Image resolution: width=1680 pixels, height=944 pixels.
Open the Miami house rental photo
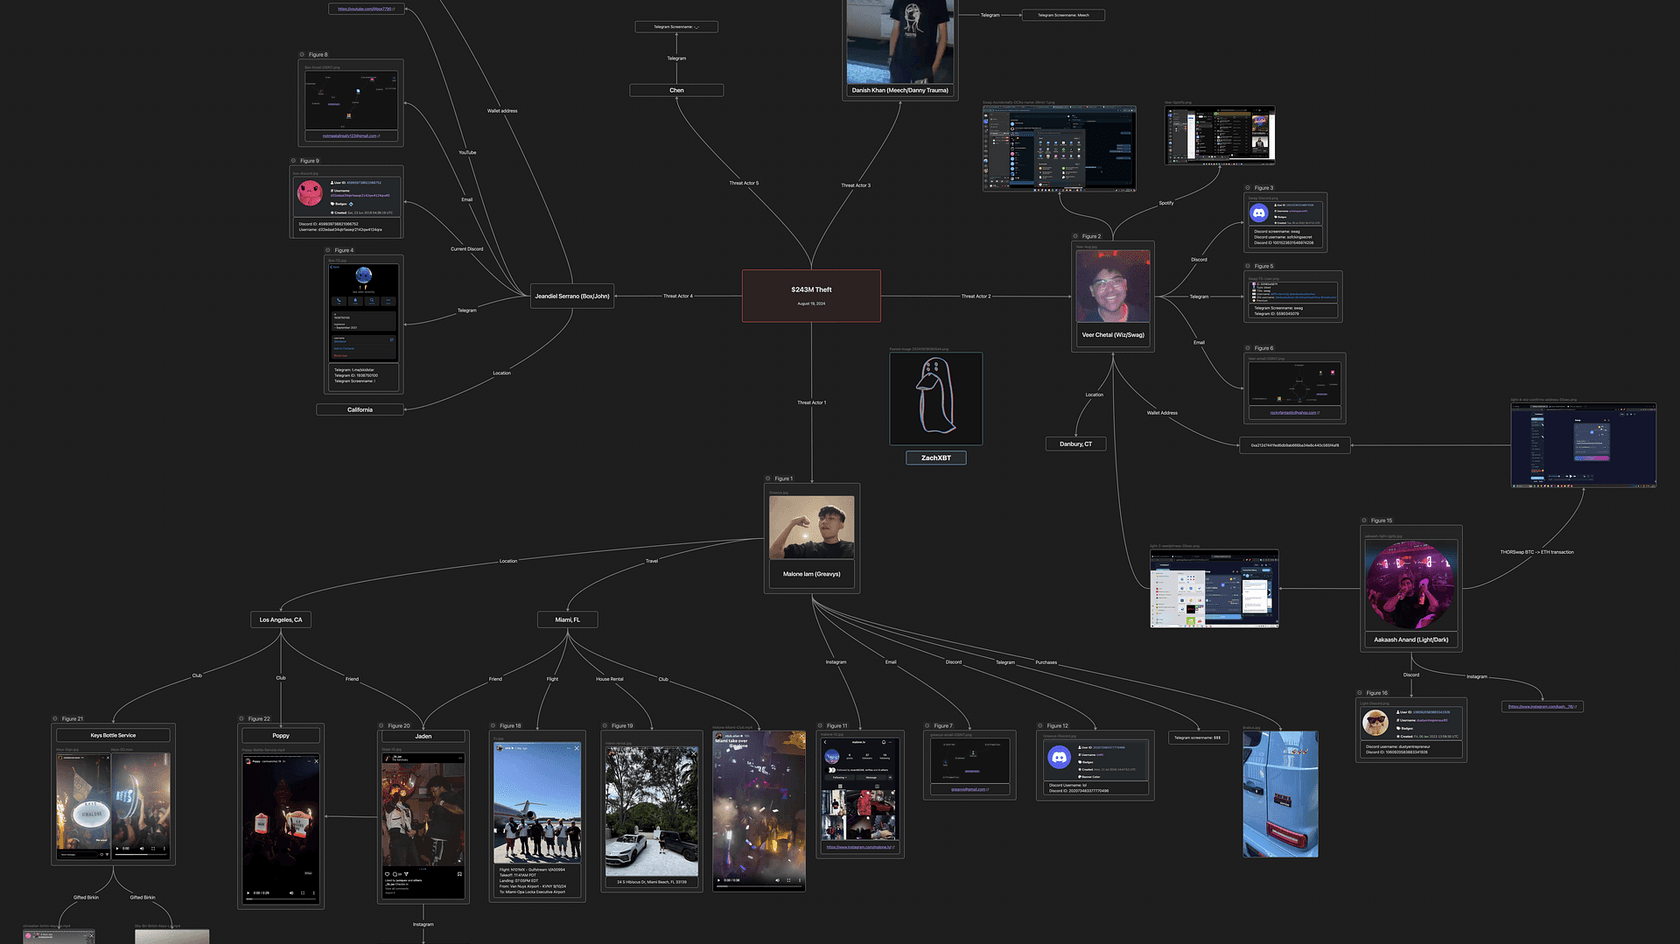pyautogui.click(x=652, y=811)
